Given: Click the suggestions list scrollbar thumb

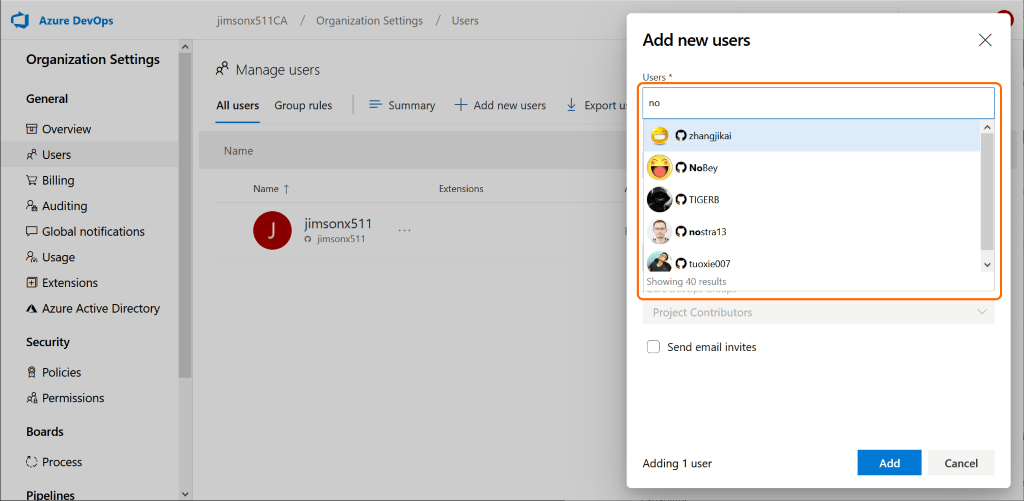Looking at the screenshot, I should point(987,191).
